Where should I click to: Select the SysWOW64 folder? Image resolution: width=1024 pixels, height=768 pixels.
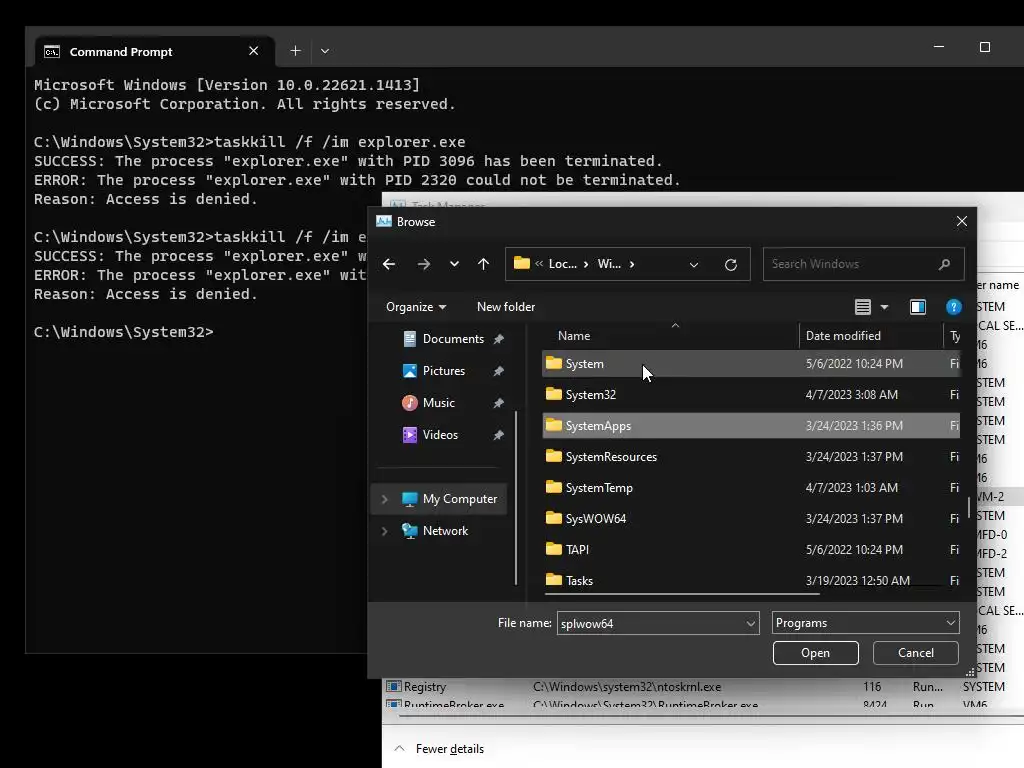point(751,519)
